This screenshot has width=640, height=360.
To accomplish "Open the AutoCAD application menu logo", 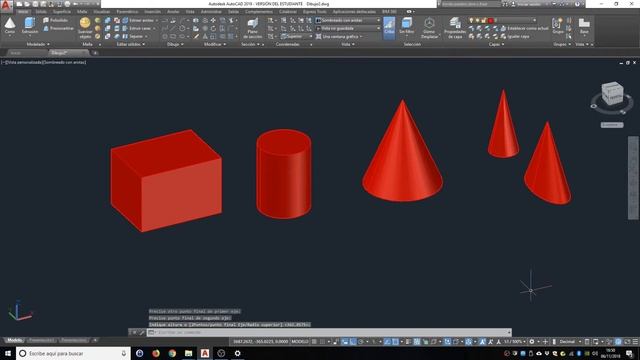I will (6, 5).
